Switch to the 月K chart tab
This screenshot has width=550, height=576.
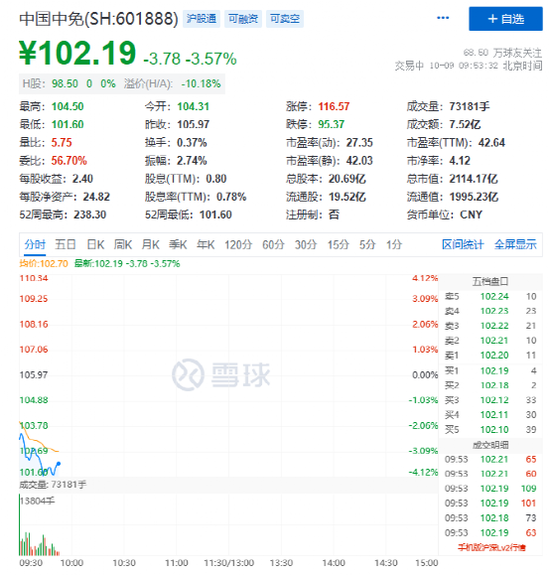coord(150,244)
